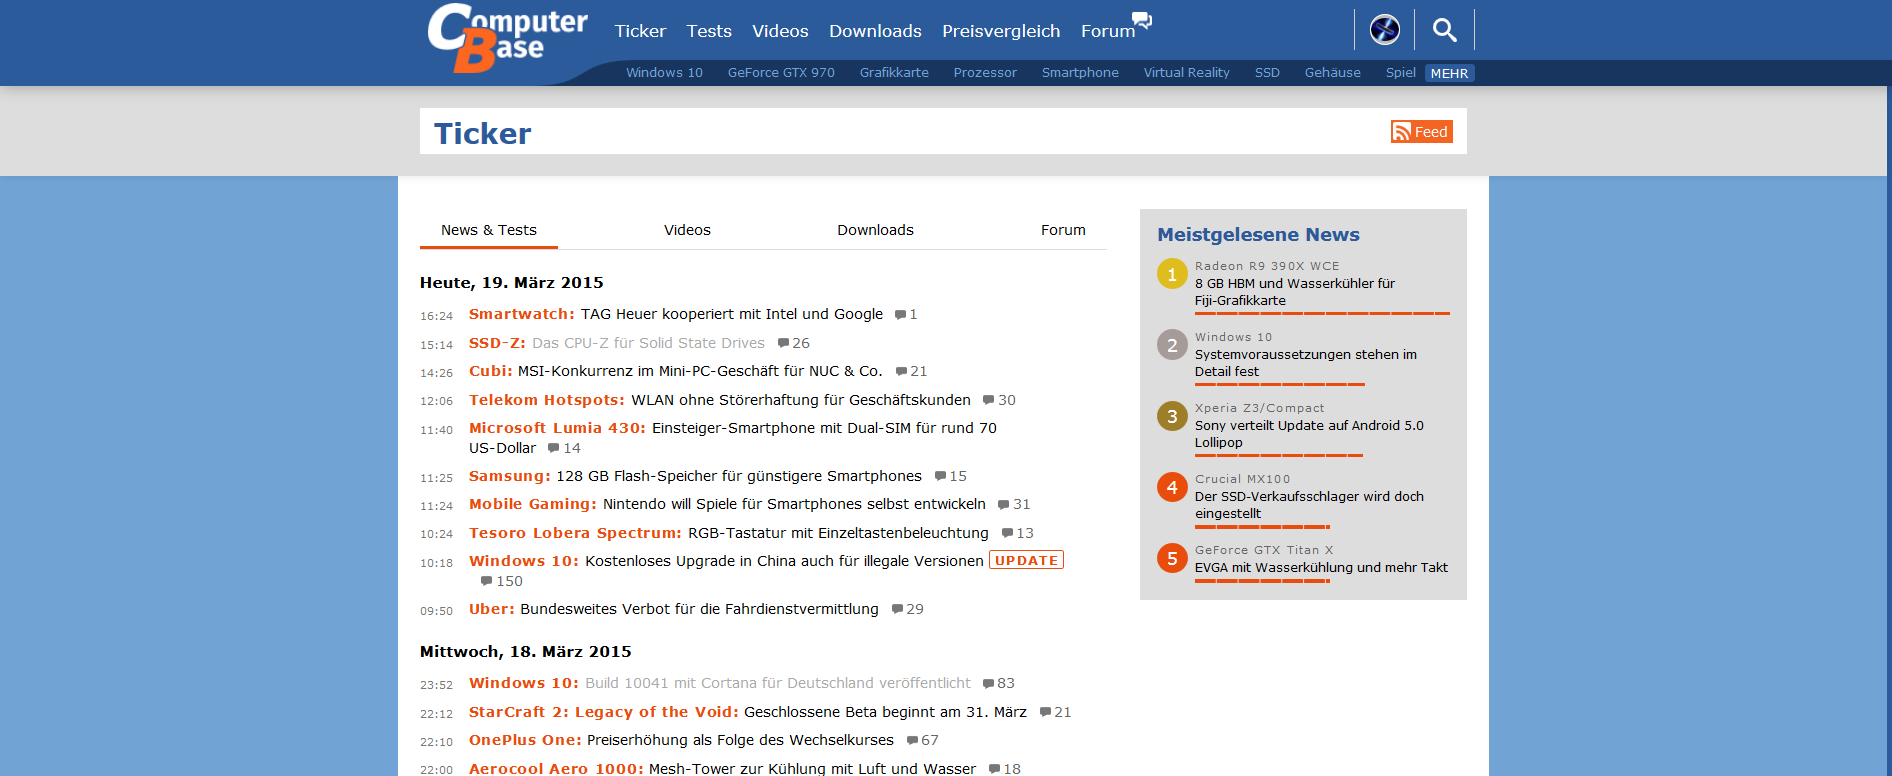Click the orange number 5 ranking badge
The image size is (1892, 776).
(1172, 558)
